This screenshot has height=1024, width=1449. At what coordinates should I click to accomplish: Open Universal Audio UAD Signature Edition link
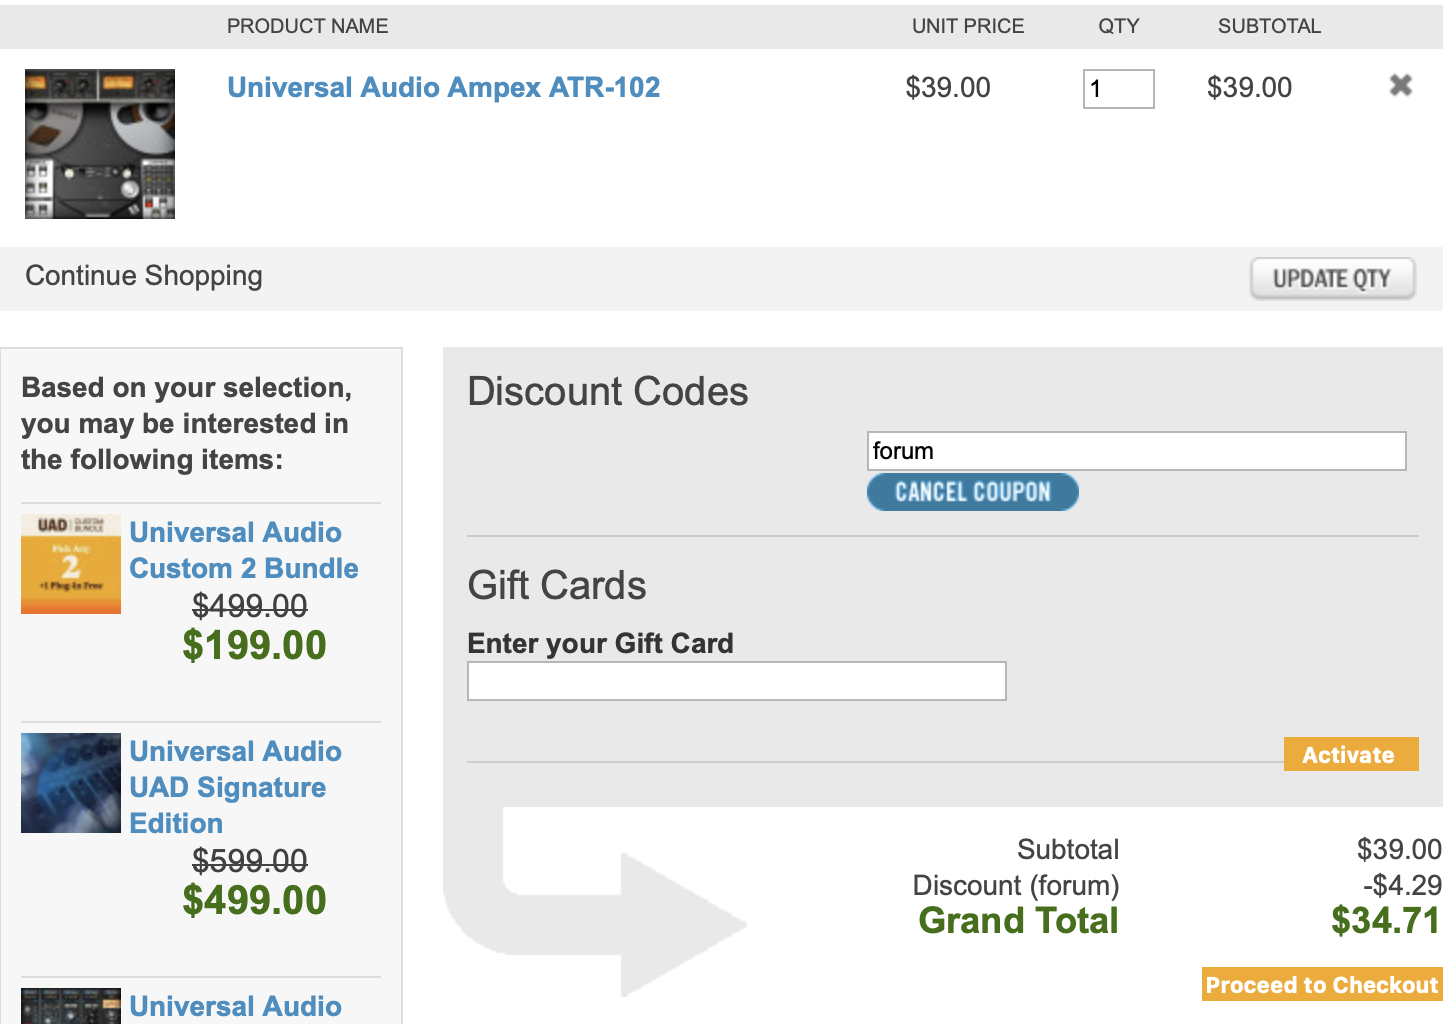tap(236, 787)
